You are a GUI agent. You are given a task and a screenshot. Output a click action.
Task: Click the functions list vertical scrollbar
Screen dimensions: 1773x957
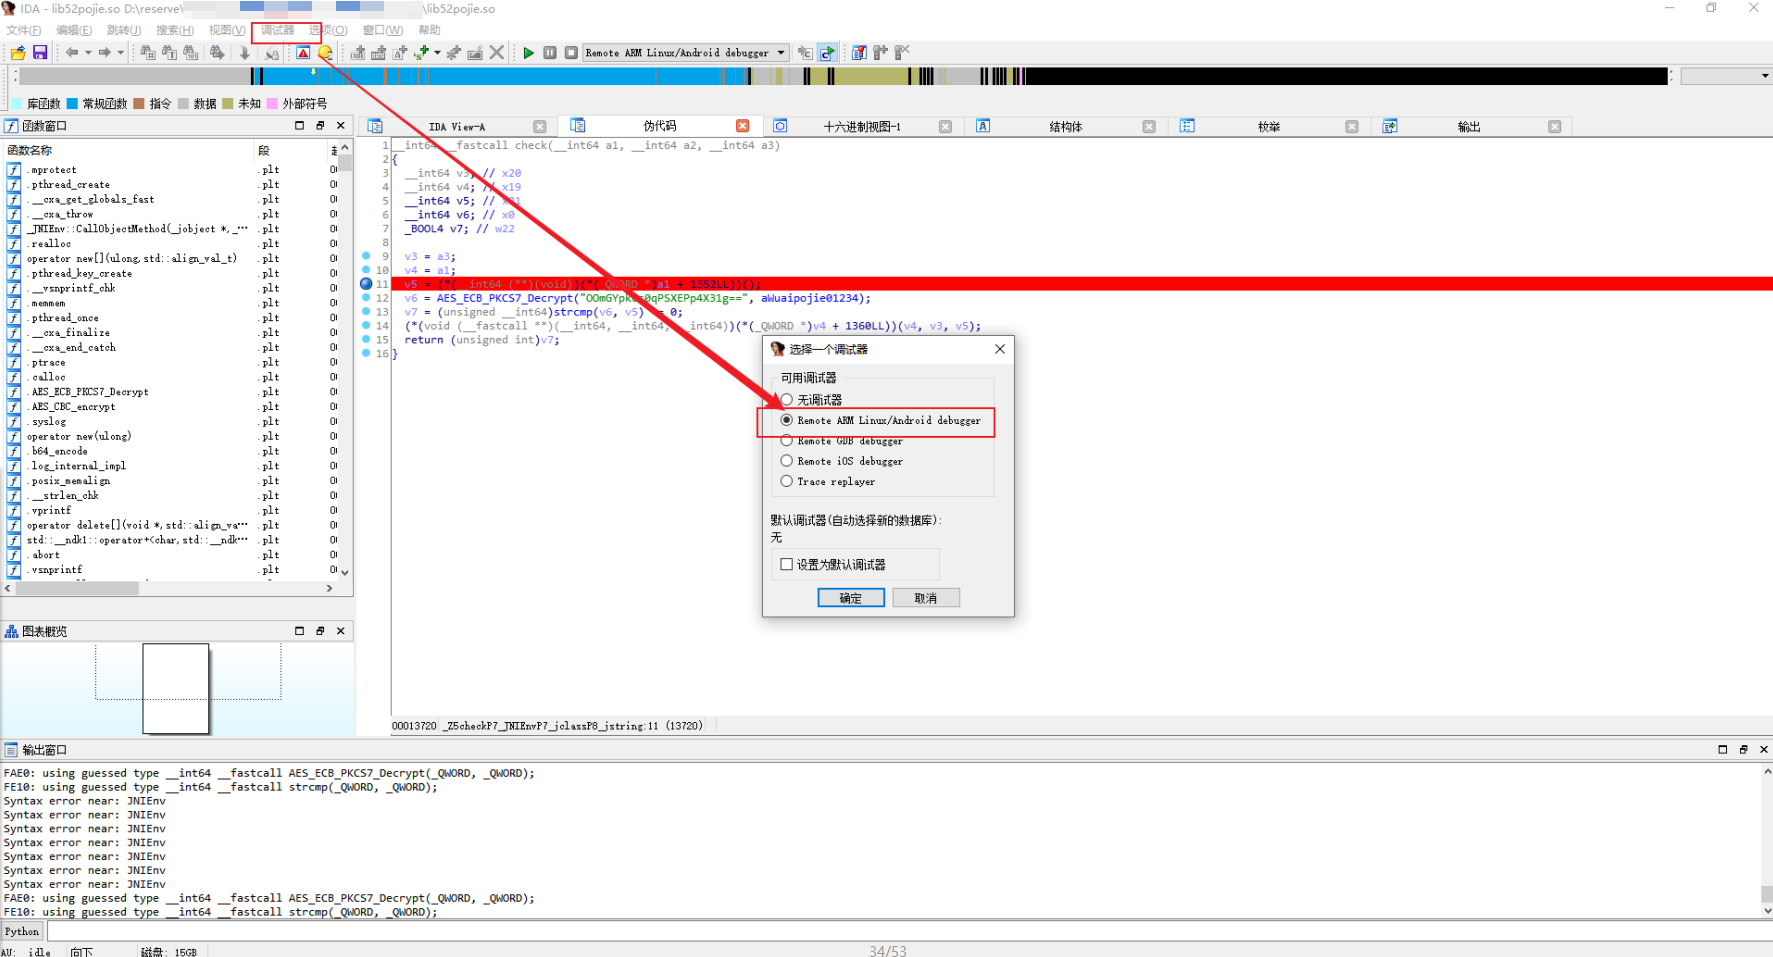pyautogui.click(x=345, y=361)
